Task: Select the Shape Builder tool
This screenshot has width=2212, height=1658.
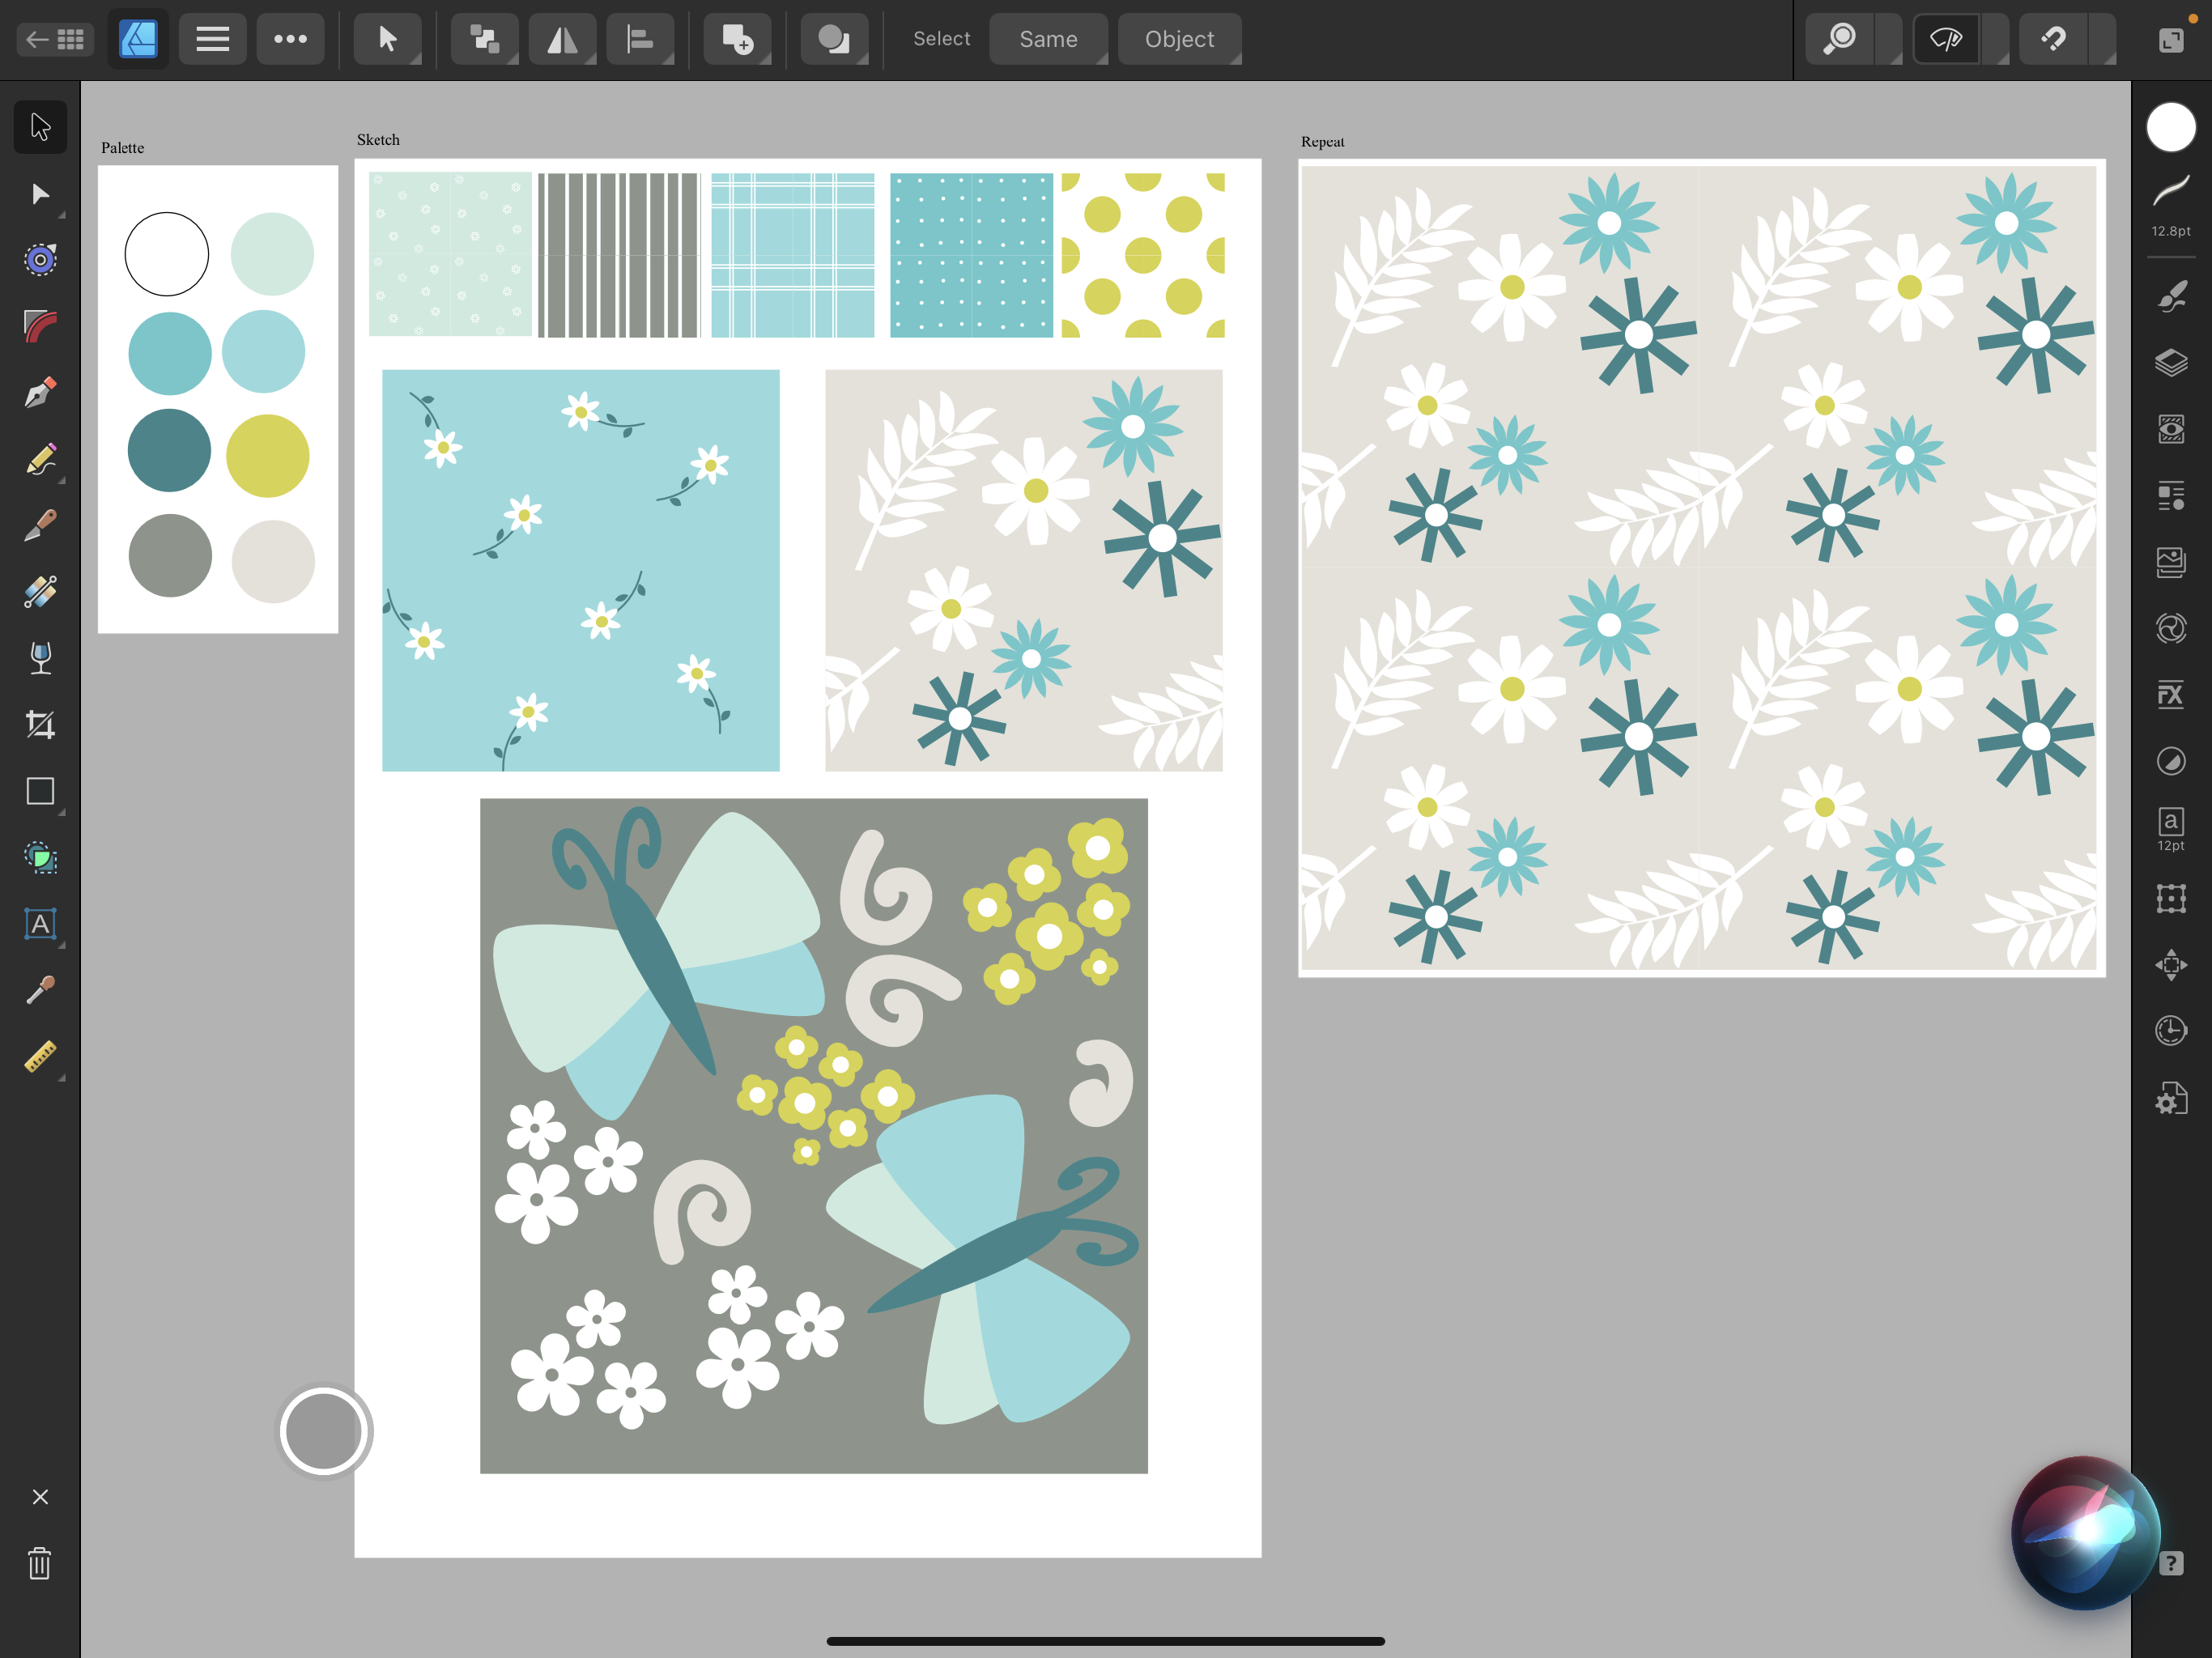Action: point(40,858)
